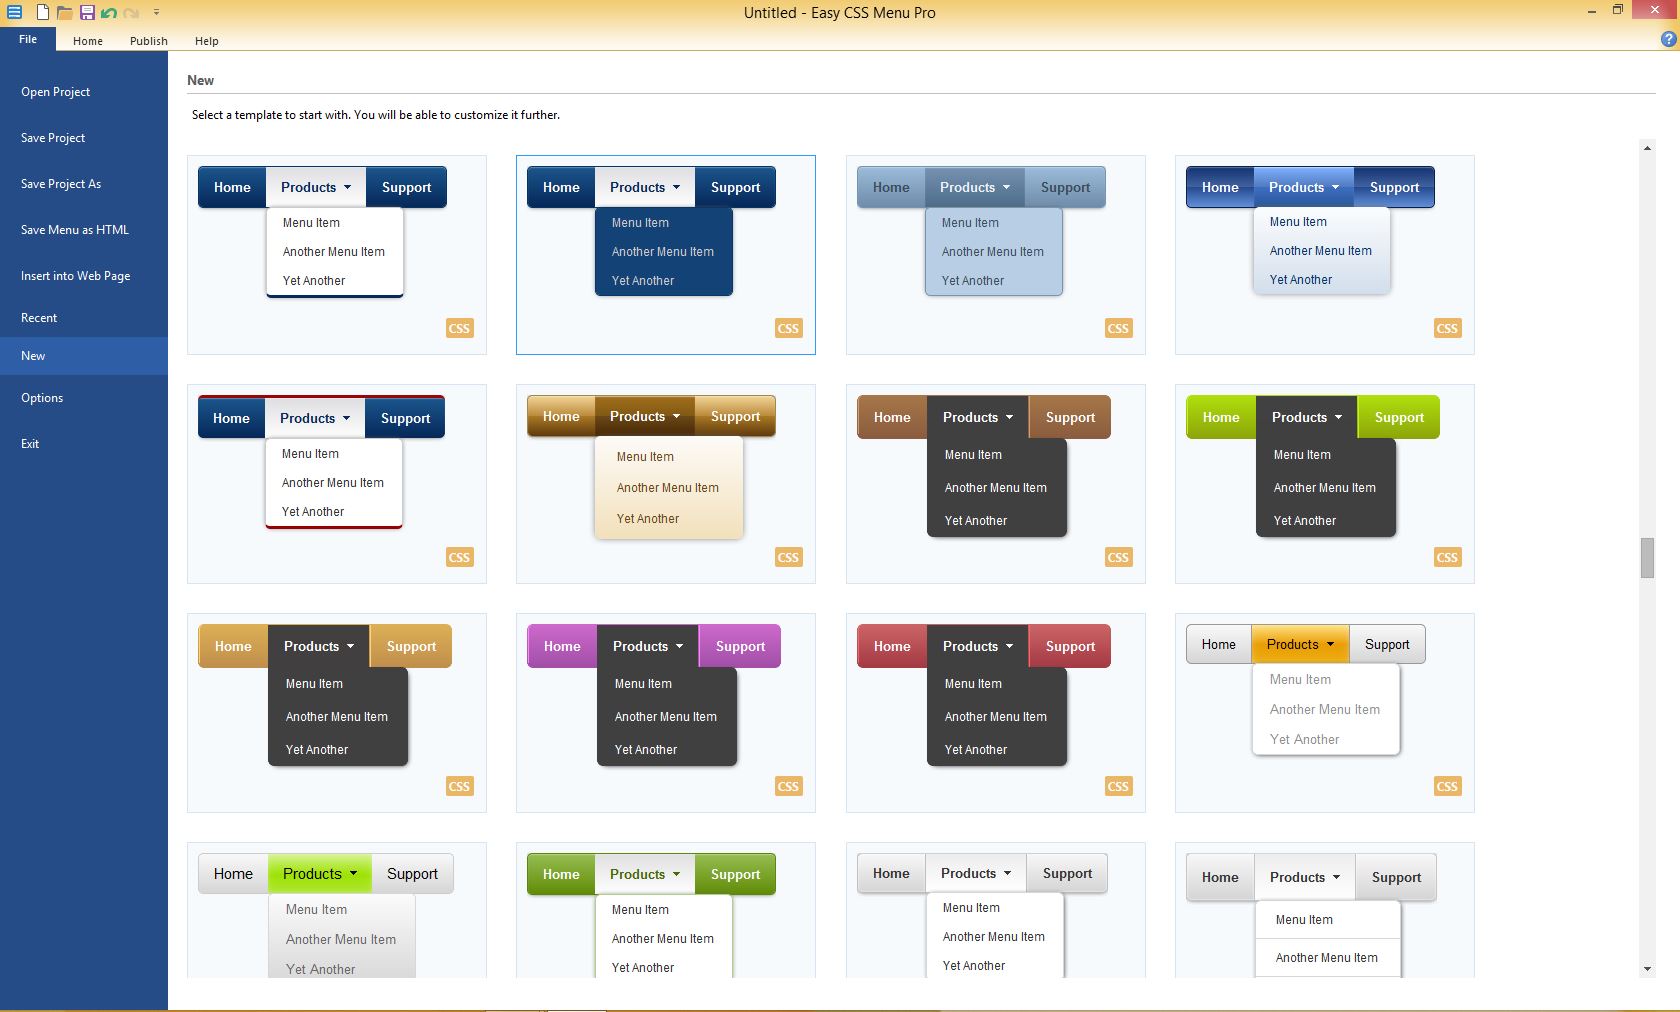Open the Customize Quick Access Toolbar dropdown
Viewport: 1680px width, 1012px height.
[157, 13]
